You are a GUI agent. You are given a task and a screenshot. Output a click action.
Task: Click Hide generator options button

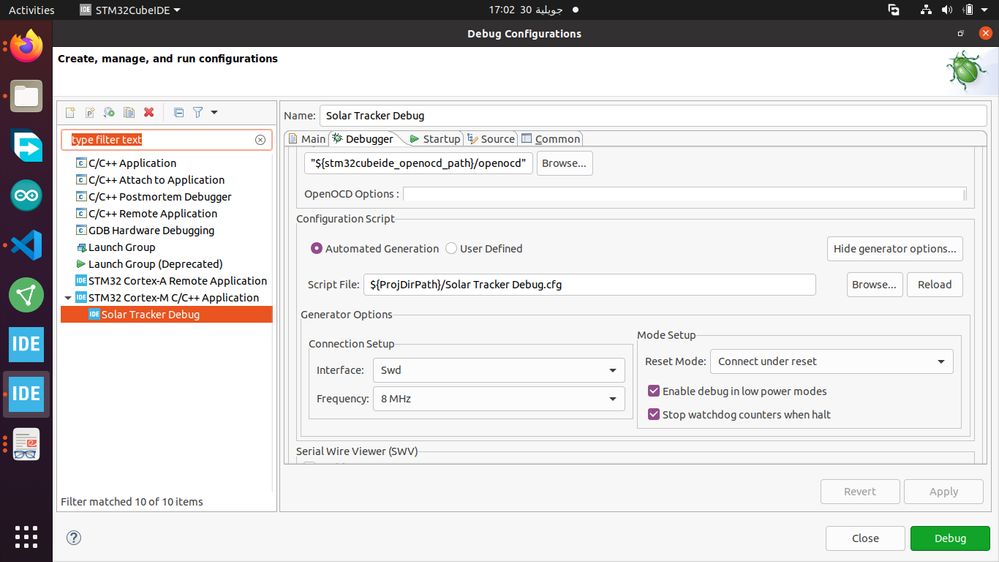895,249
